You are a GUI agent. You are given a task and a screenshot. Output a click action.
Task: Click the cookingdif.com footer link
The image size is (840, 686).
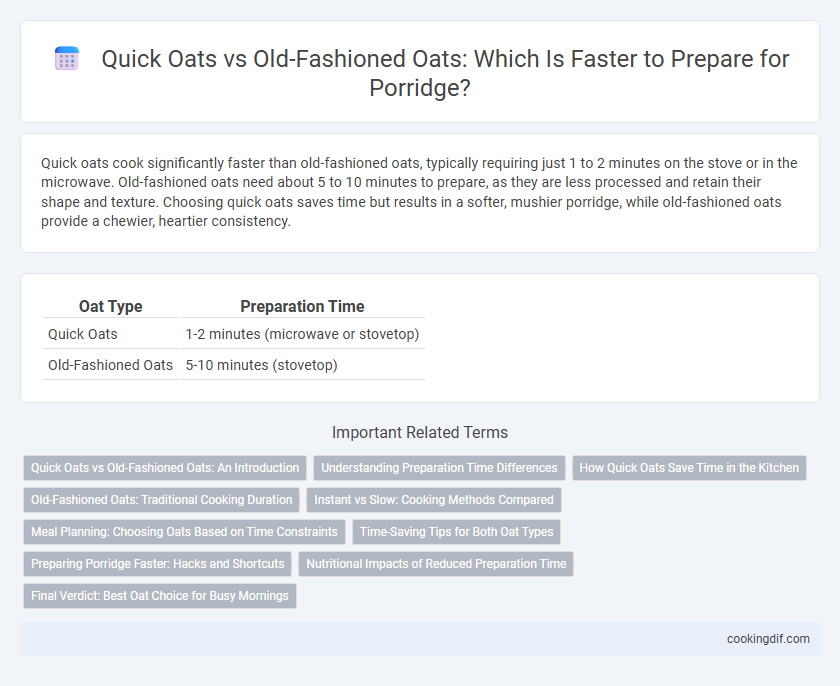[x=768, y=639]
